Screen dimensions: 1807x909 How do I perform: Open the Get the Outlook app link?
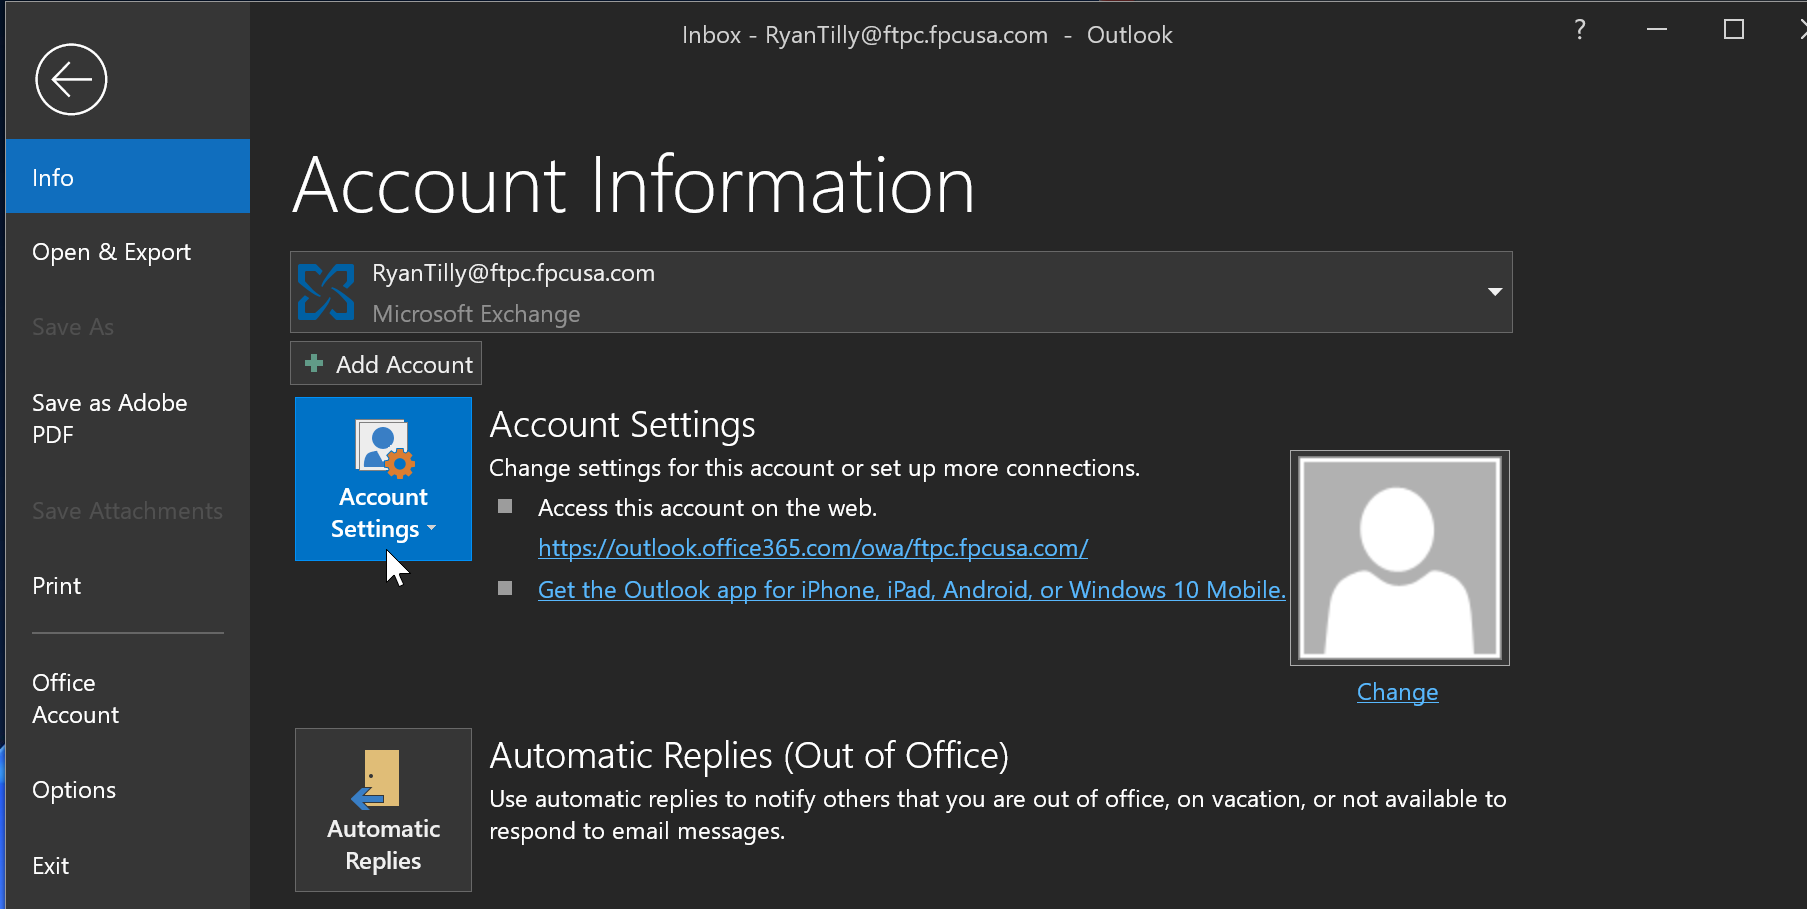pos(912,590)
